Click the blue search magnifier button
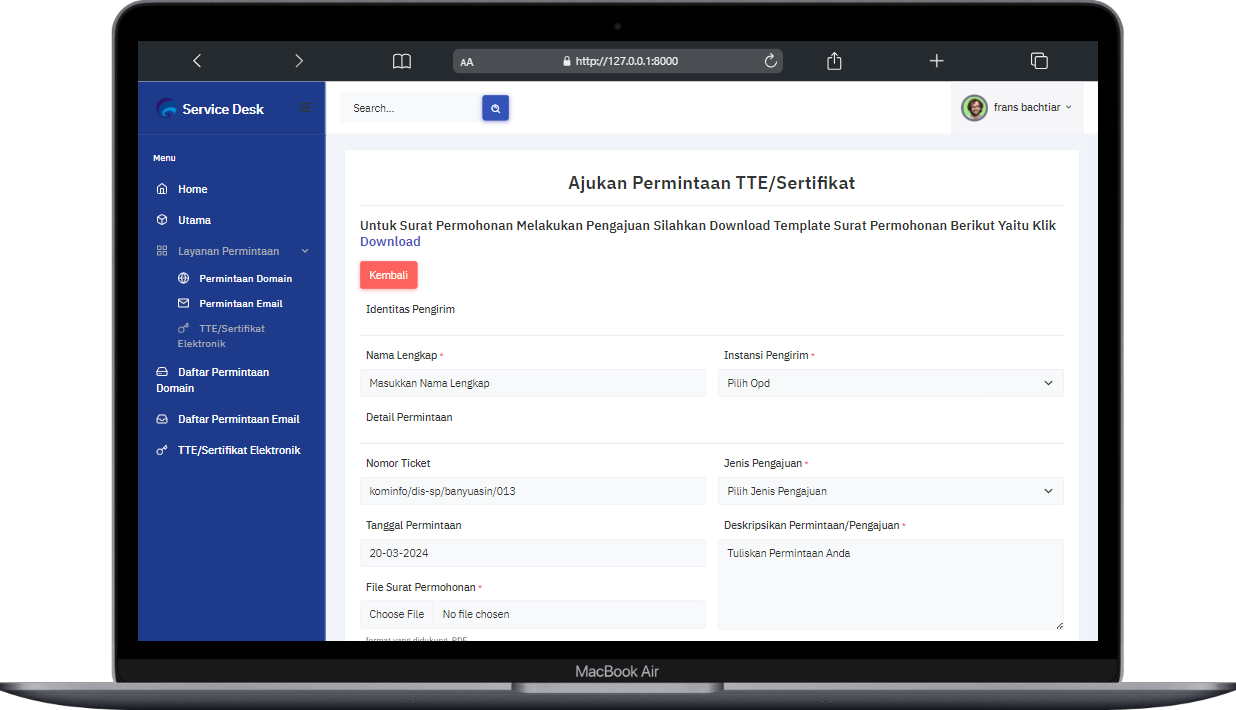Image resolution: width=1236 pixels, height=710 pixels. pyautogui.click(x=496, y=108)
